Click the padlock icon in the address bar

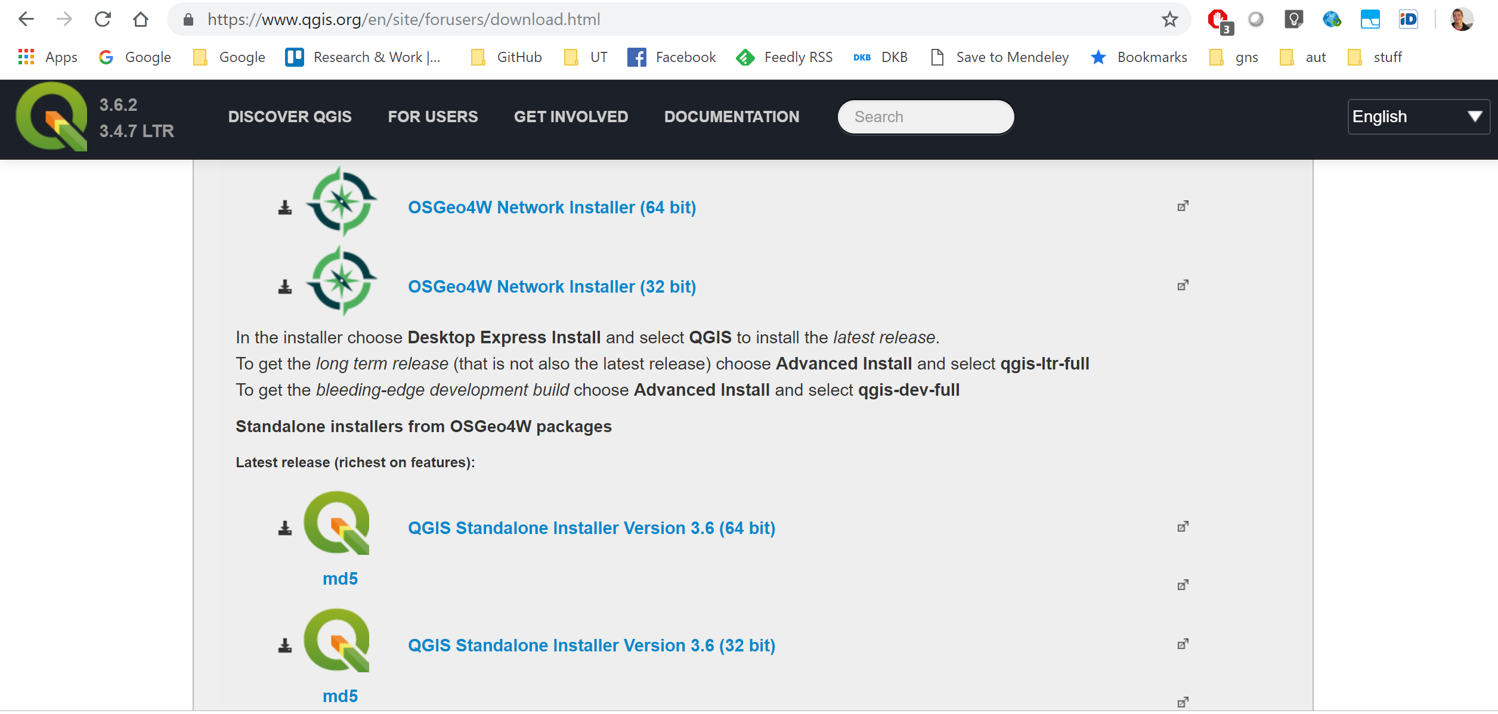click(186, 18)
